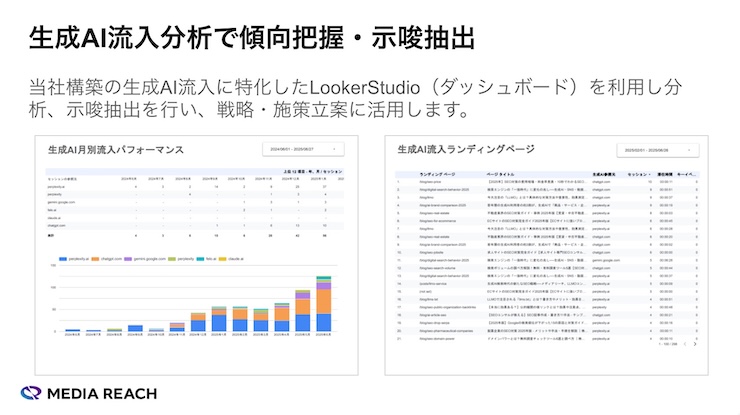The width and height of the screenshot is (740, 415).
Task: Click the green perplexity legend swatch
Action: click(172, 259)
